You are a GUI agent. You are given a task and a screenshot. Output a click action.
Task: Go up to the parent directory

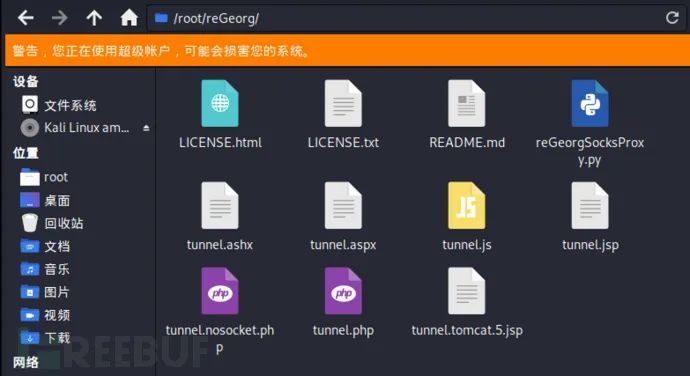(94, 18)
